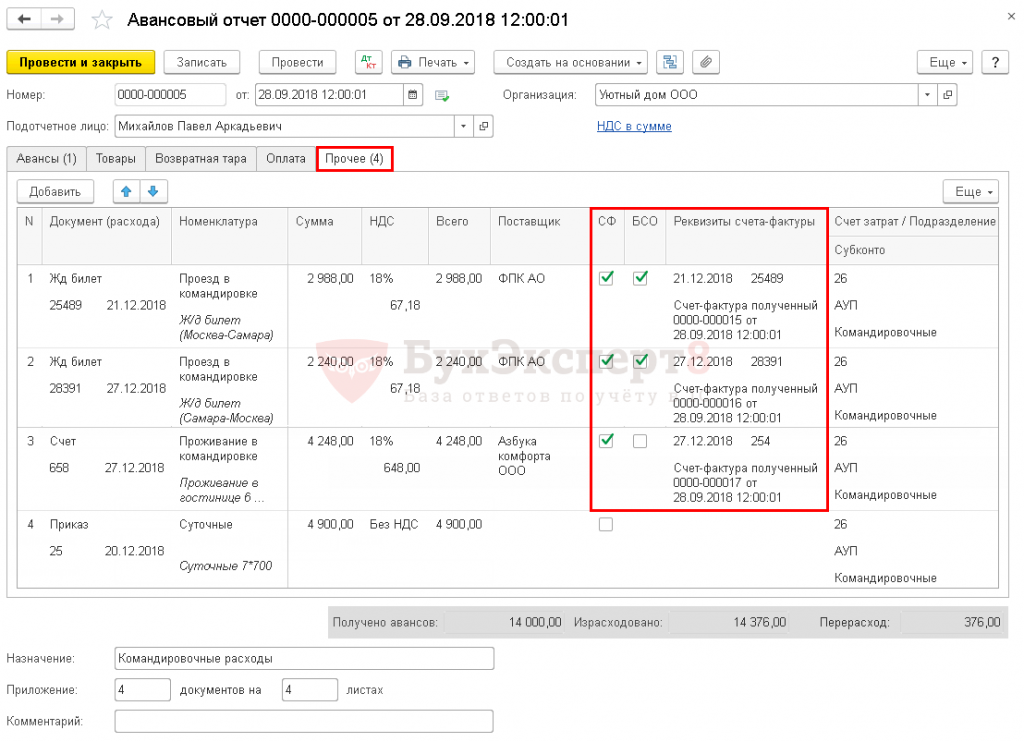Toggle СФ checkbox for Жд билет 25489
The height and width of the screenshot is (742, 1024).
(606, 278)
